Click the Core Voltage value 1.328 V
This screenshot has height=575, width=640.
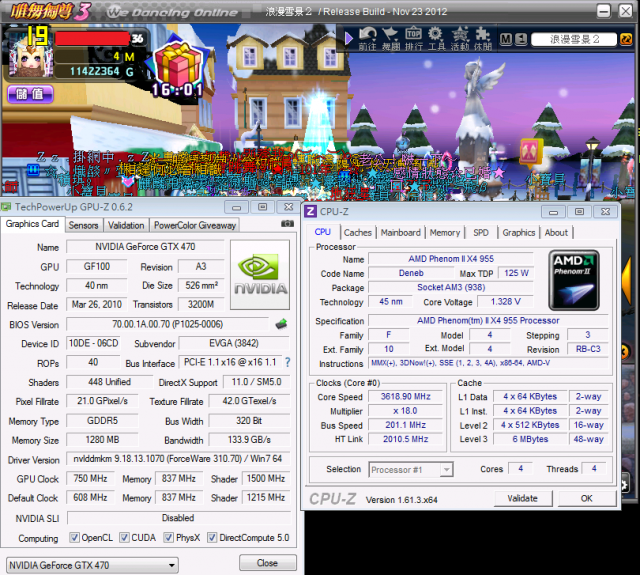coord(505,302)
